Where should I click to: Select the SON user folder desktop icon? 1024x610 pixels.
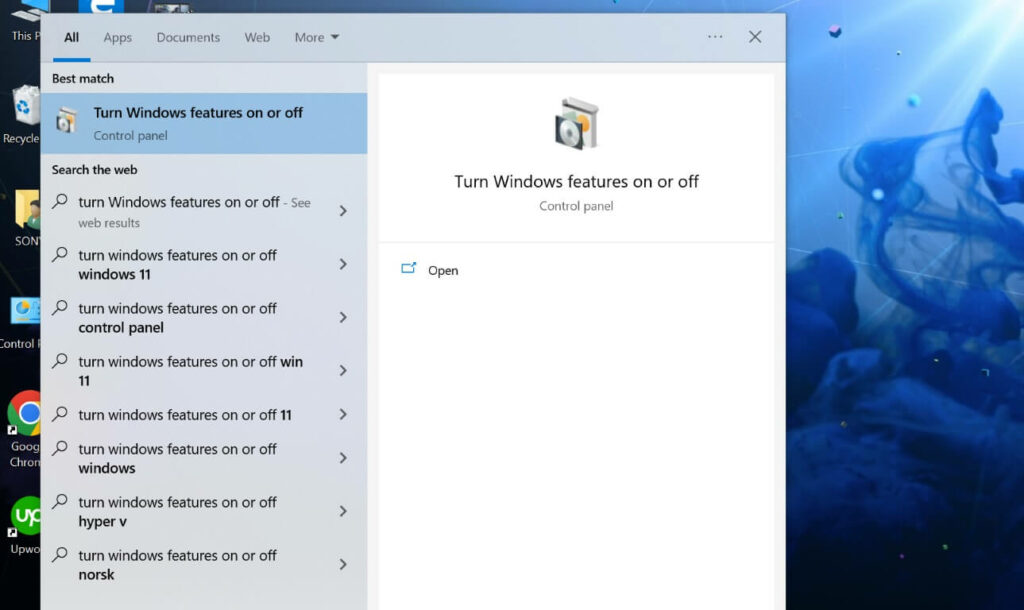tap(26, 218)
